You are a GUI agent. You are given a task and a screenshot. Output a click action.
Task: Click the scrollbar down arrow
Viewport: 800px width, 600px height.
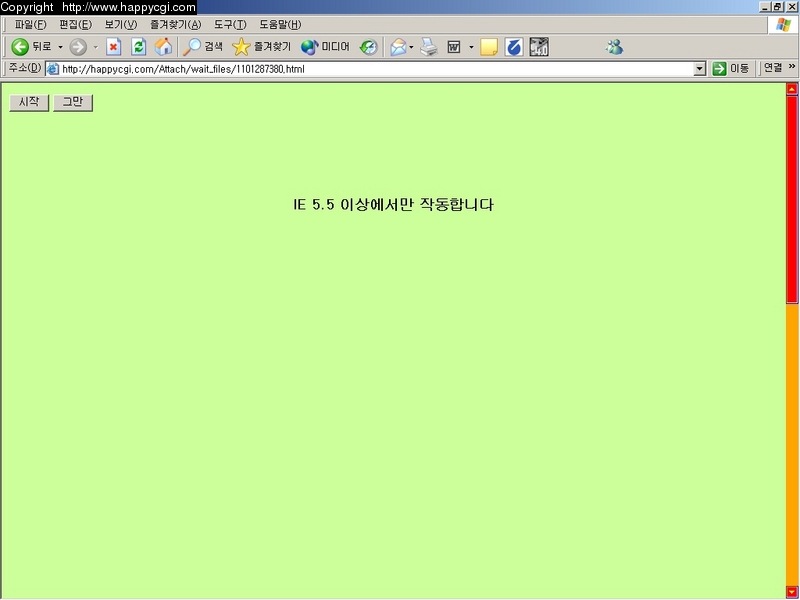click(x=792, y=592)
